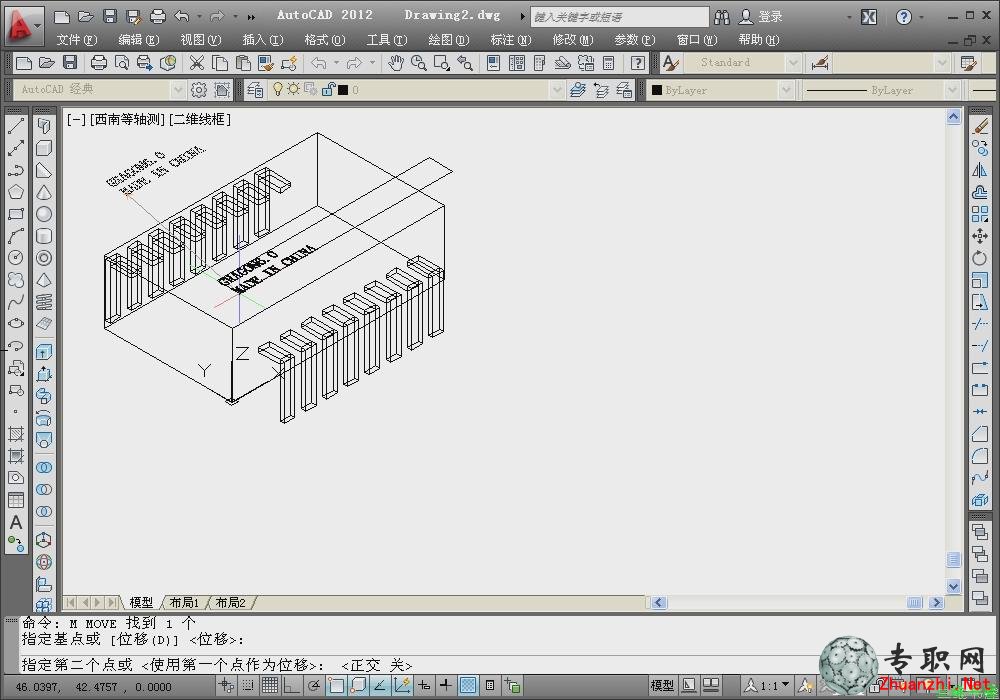Activate the Hatch tool
The height and width of the screenshot is (700, 1000).
pyautogui.click(x=16, y=434)
